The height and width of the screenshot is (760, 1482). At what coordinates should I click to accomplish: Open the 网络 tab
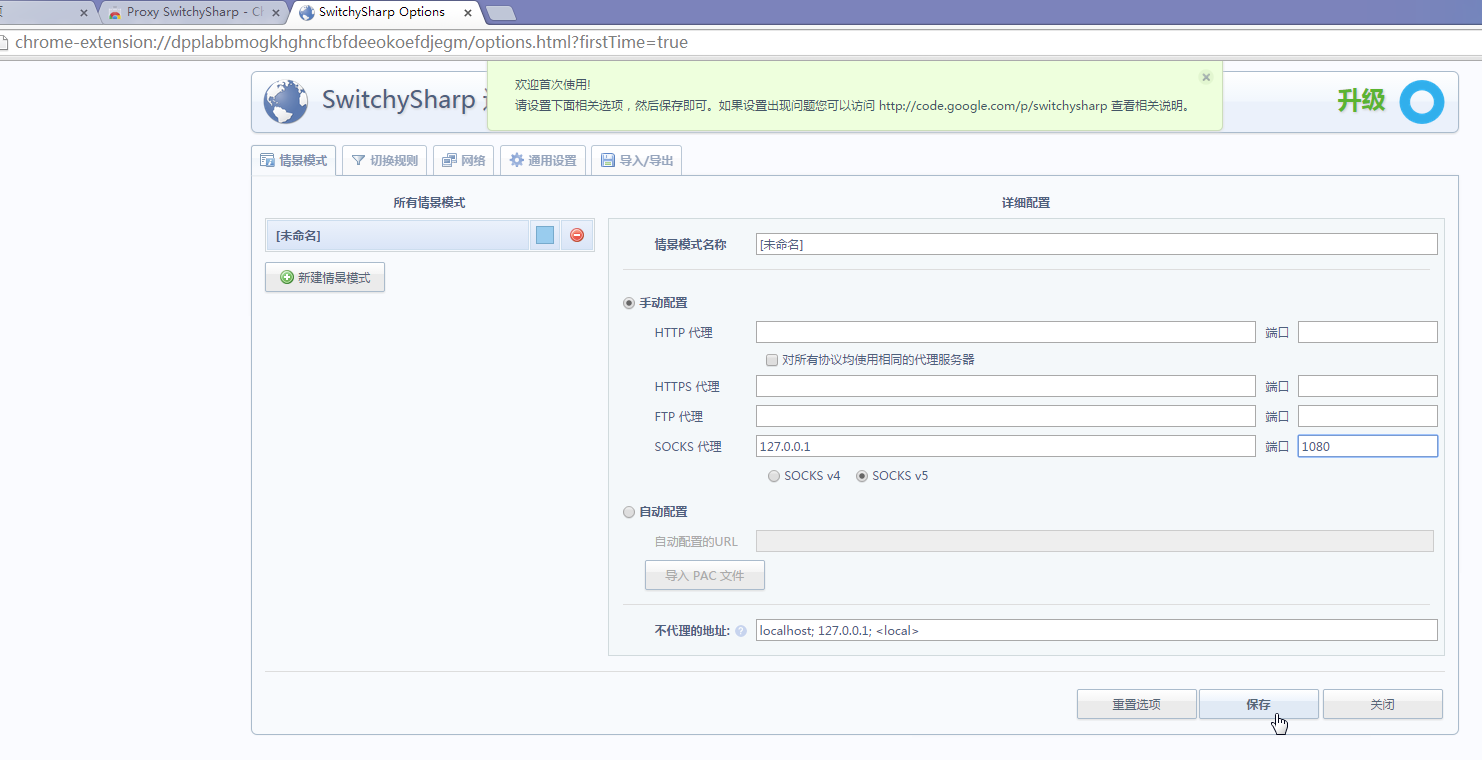463,161
